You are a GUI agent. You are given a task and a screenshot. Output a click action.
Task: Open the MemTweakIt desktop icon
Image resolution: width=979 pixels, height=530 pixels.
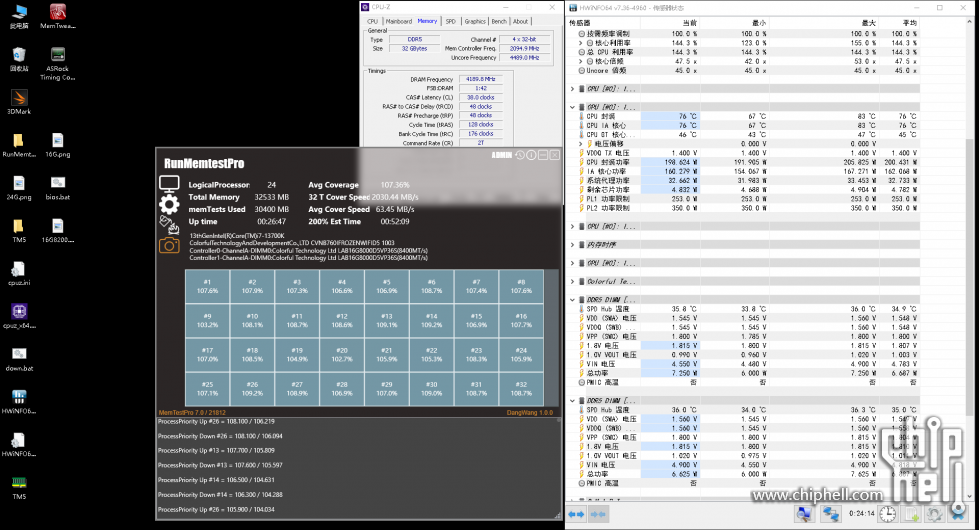click(57, 17)
